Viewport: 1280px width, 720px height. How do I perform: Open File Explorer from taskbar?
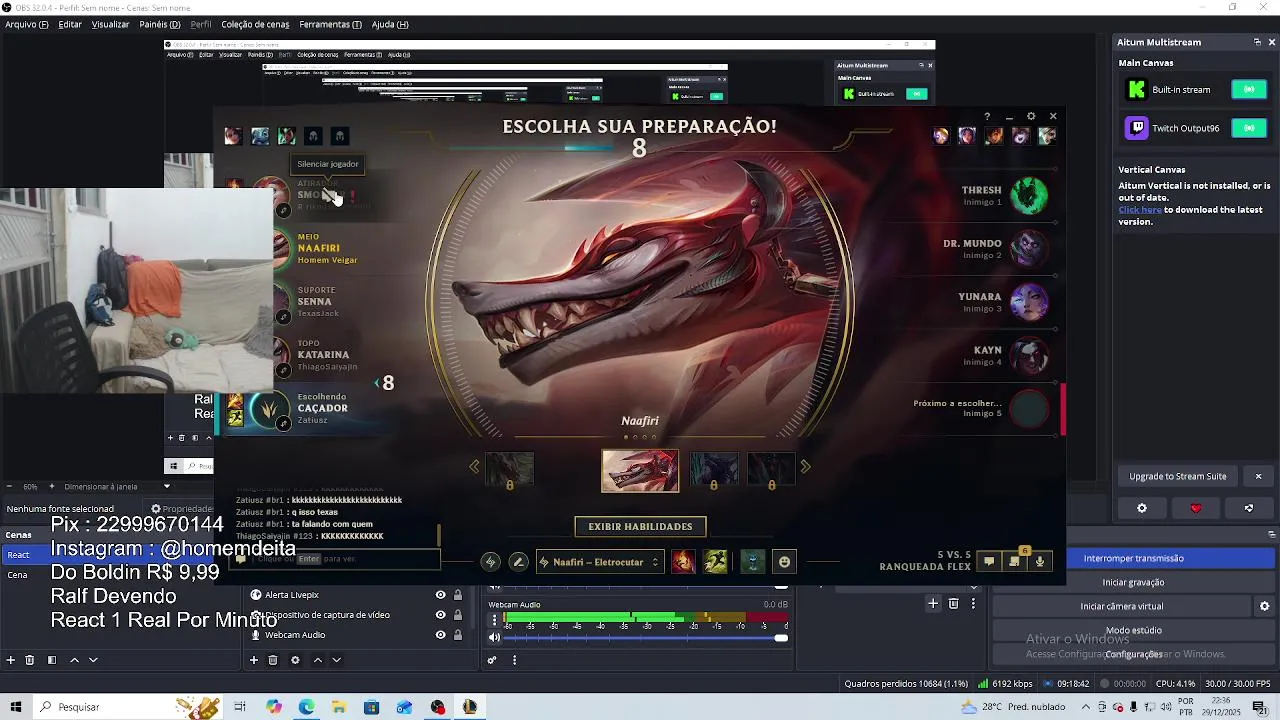click(x=339, y=707)
